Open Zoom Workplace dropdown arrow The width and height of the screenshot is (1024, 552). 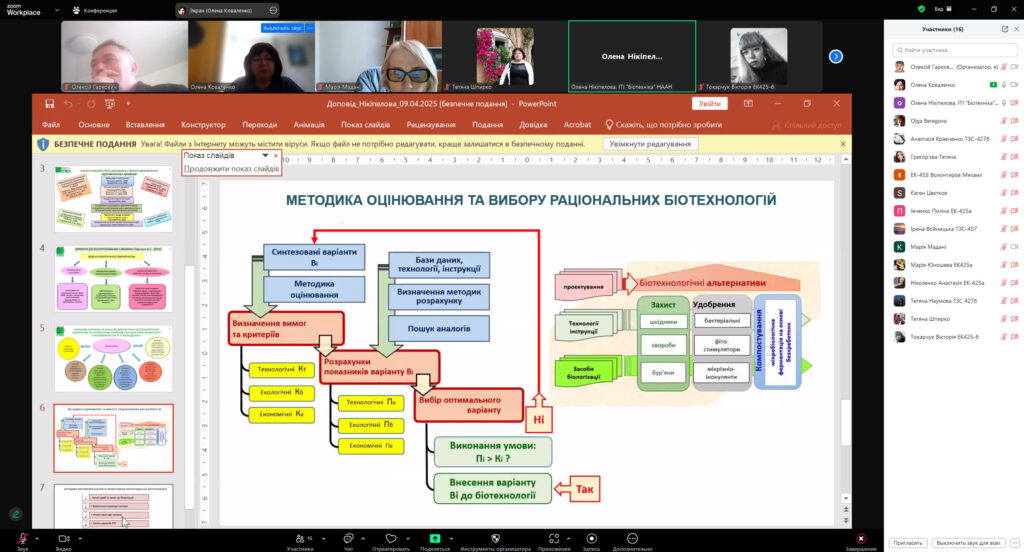(57, 10)
